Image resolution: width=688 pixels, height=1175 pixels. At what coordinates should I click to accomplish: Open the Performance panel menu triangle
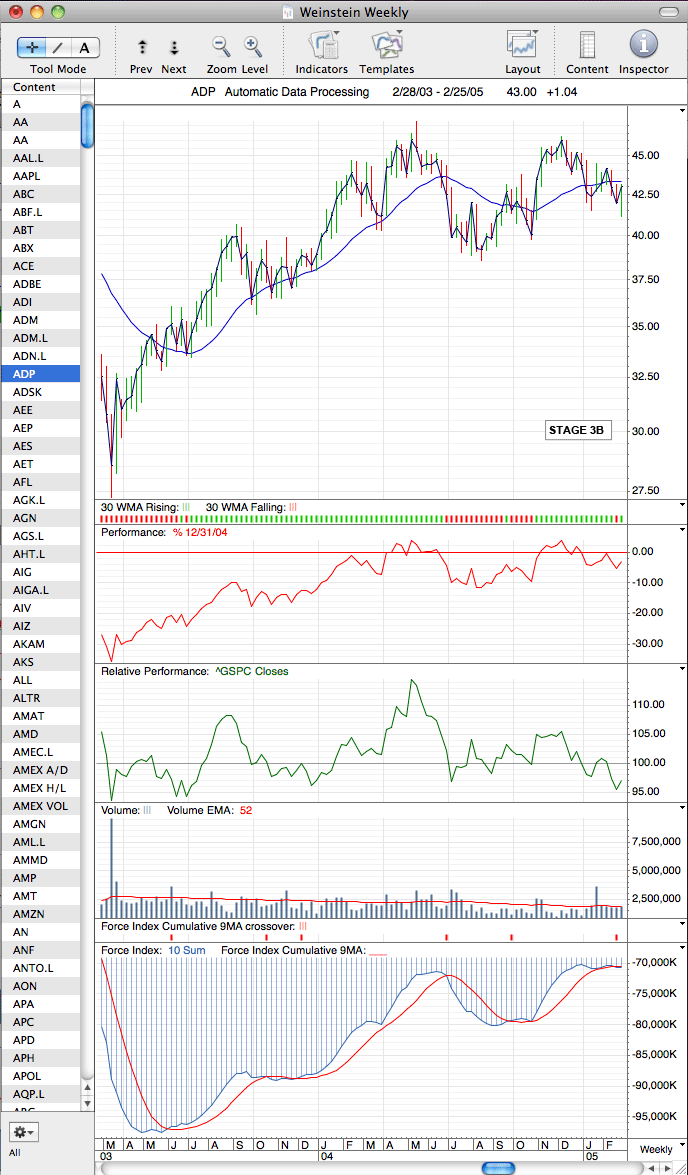[682, 530]
